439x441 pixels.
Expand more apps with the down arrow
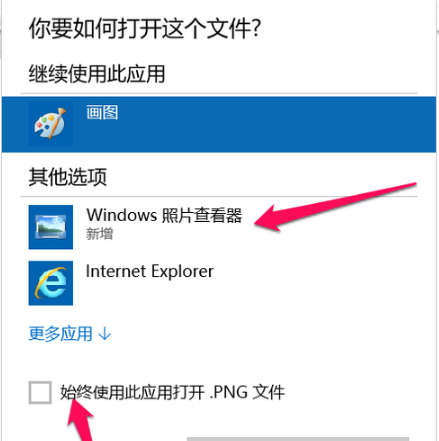coord(105,334)
